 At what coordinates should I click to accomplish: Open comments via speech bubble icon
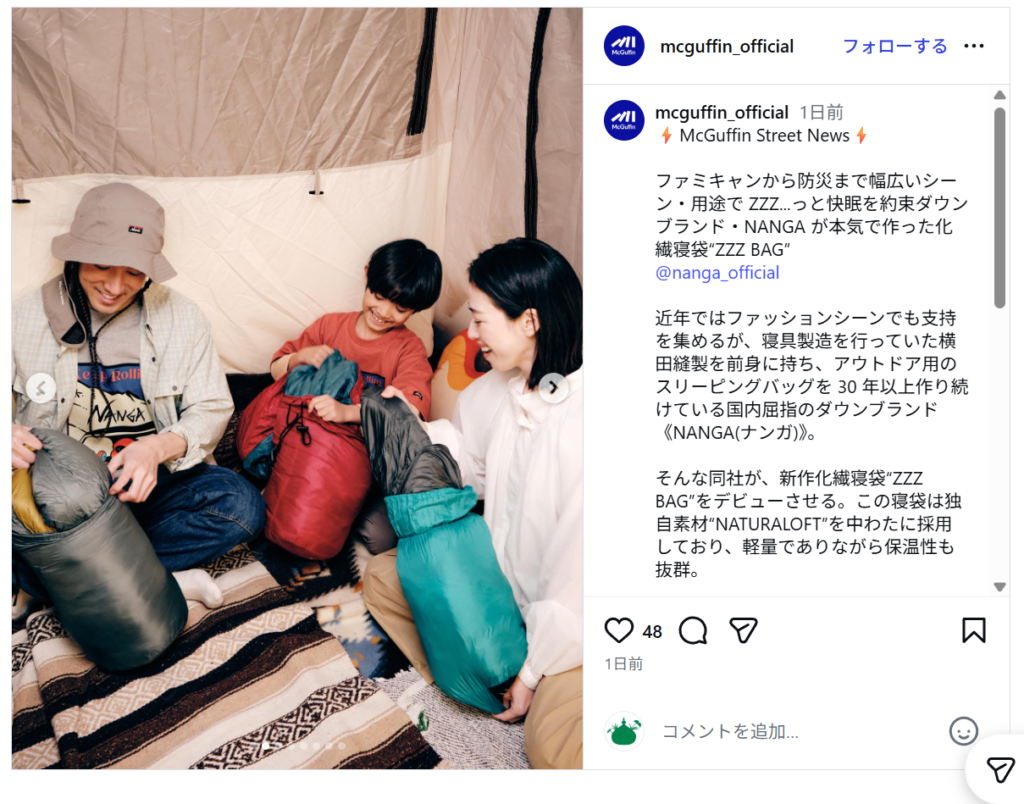click(693, 630)
